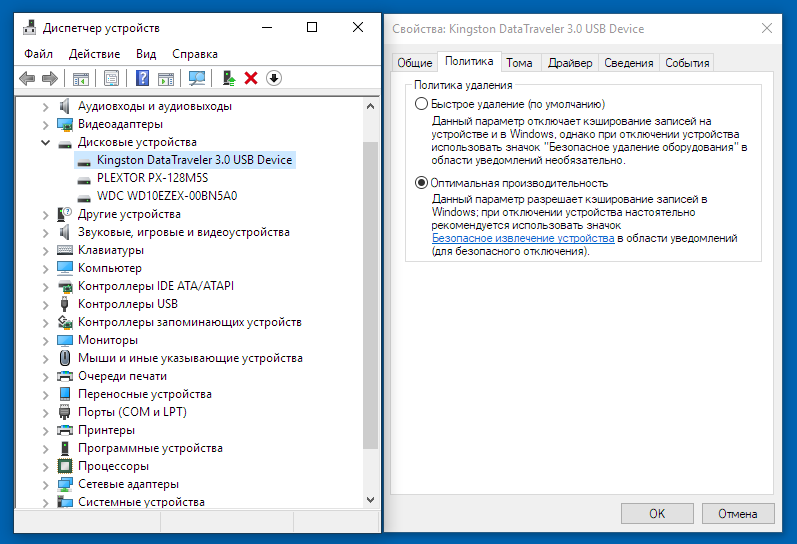Click the Device Manager title bar icon
The height and width of the screenshot is (544, 797).
point(29,27)
